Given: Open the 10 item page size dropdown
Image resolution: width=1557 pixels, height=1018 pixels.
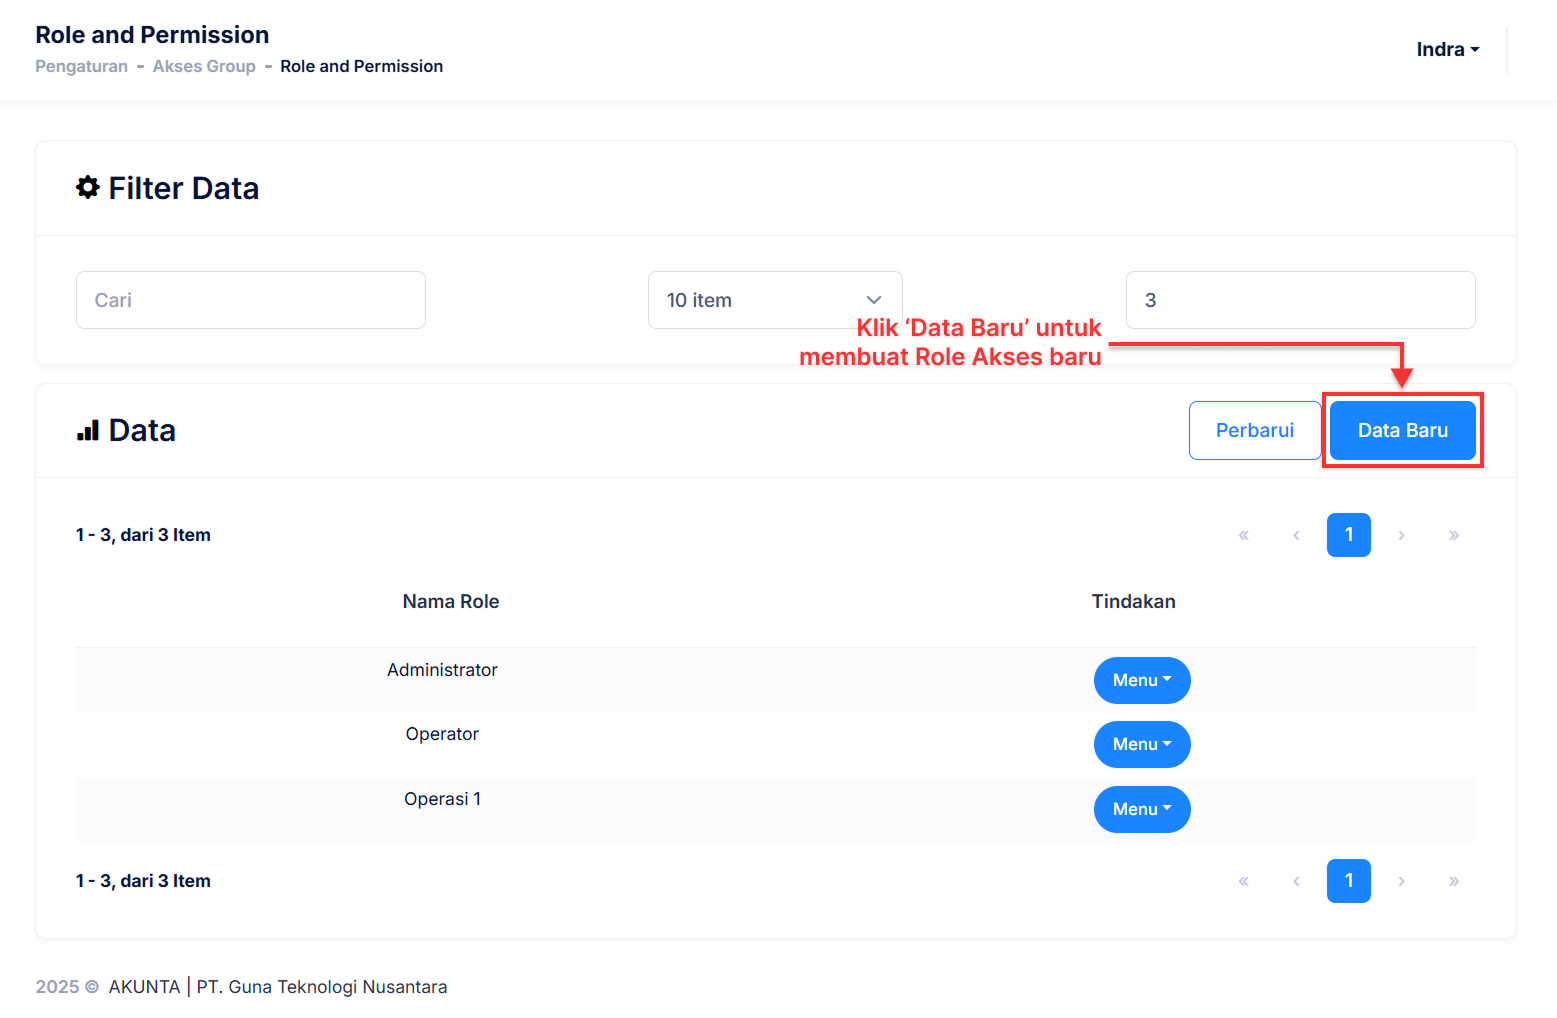Looking at the screenshot, I should pos(774,300).
